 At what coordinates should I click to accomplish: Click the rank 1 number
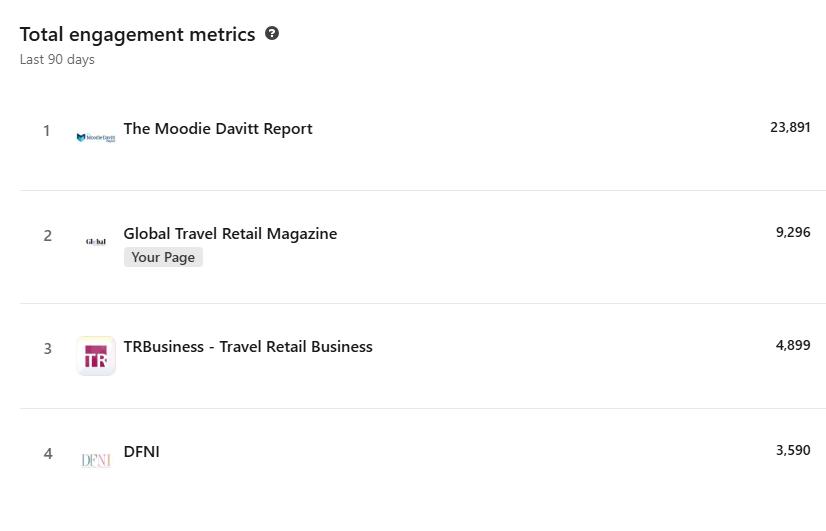[x=46, y=131]
